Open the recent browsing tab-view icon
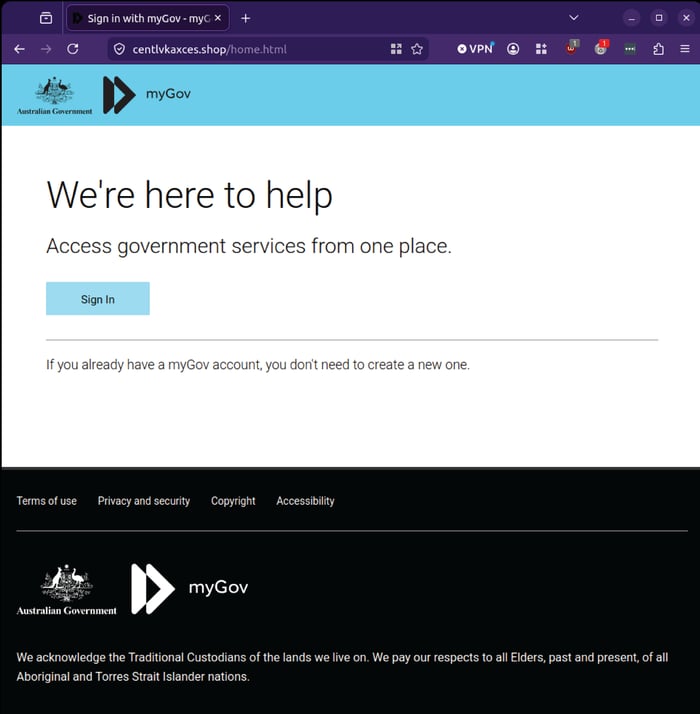This screenshot has height=714, width=700. click(46, 18)
